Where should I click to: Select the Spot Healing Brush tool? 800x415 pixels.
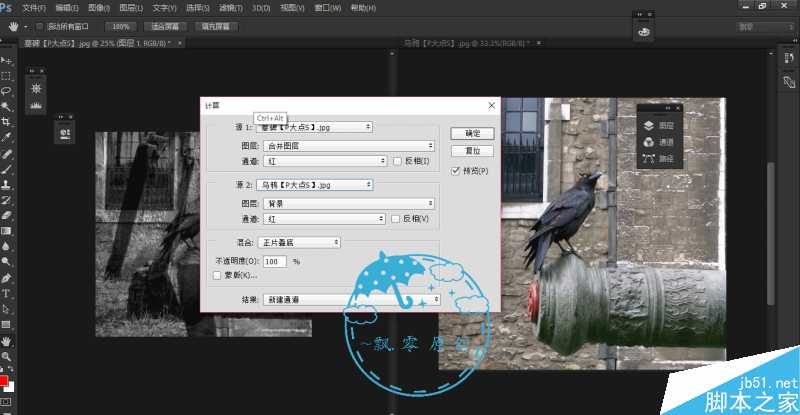pyautogui.click(x=6, y=154)
